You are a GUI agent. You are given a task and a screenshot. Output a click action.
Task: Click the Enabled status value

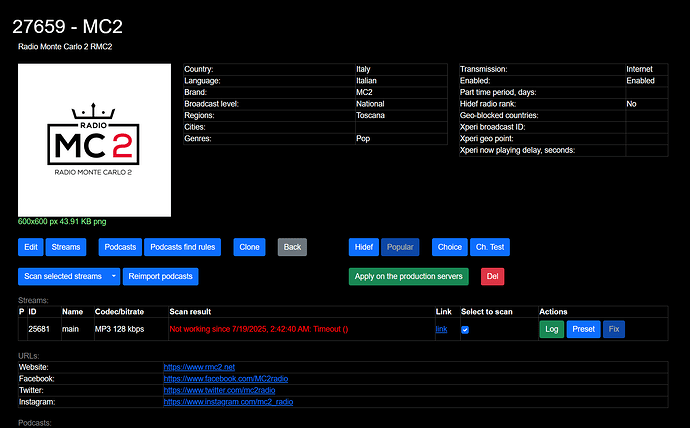640,80
